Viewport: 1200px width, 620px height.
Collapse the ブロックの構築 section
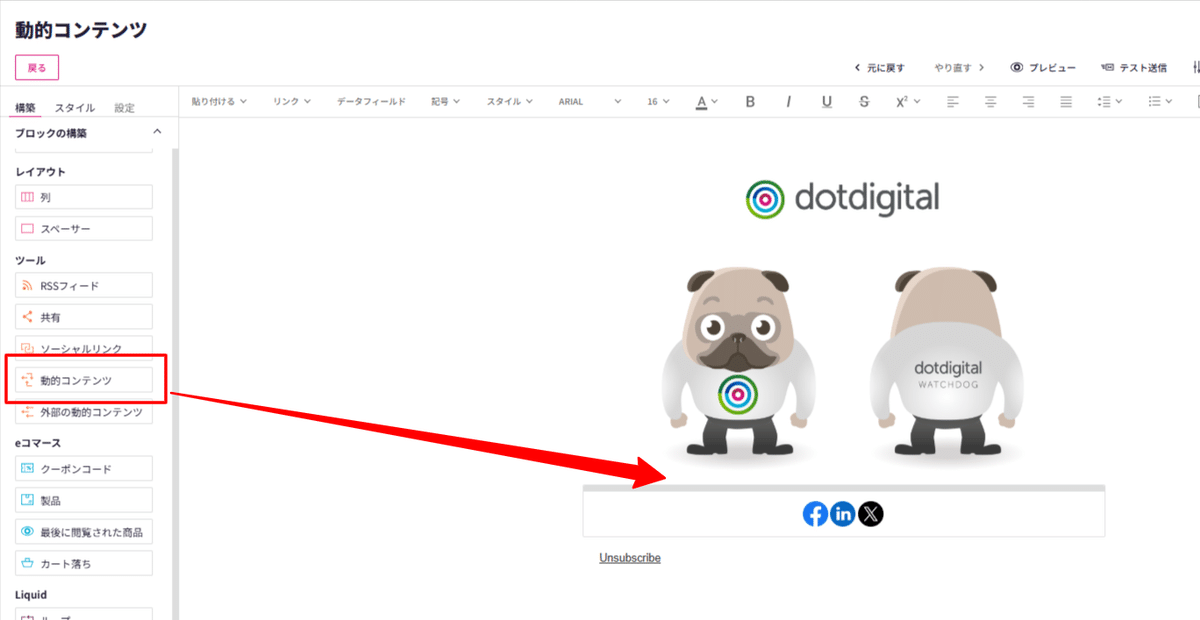tap(156, 131)
